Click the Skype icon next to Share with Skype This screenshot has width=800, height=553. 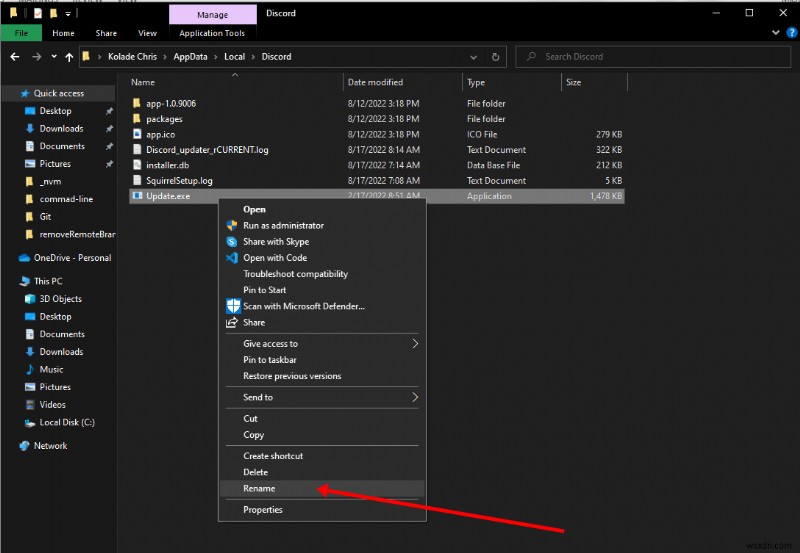pos(232,241)
